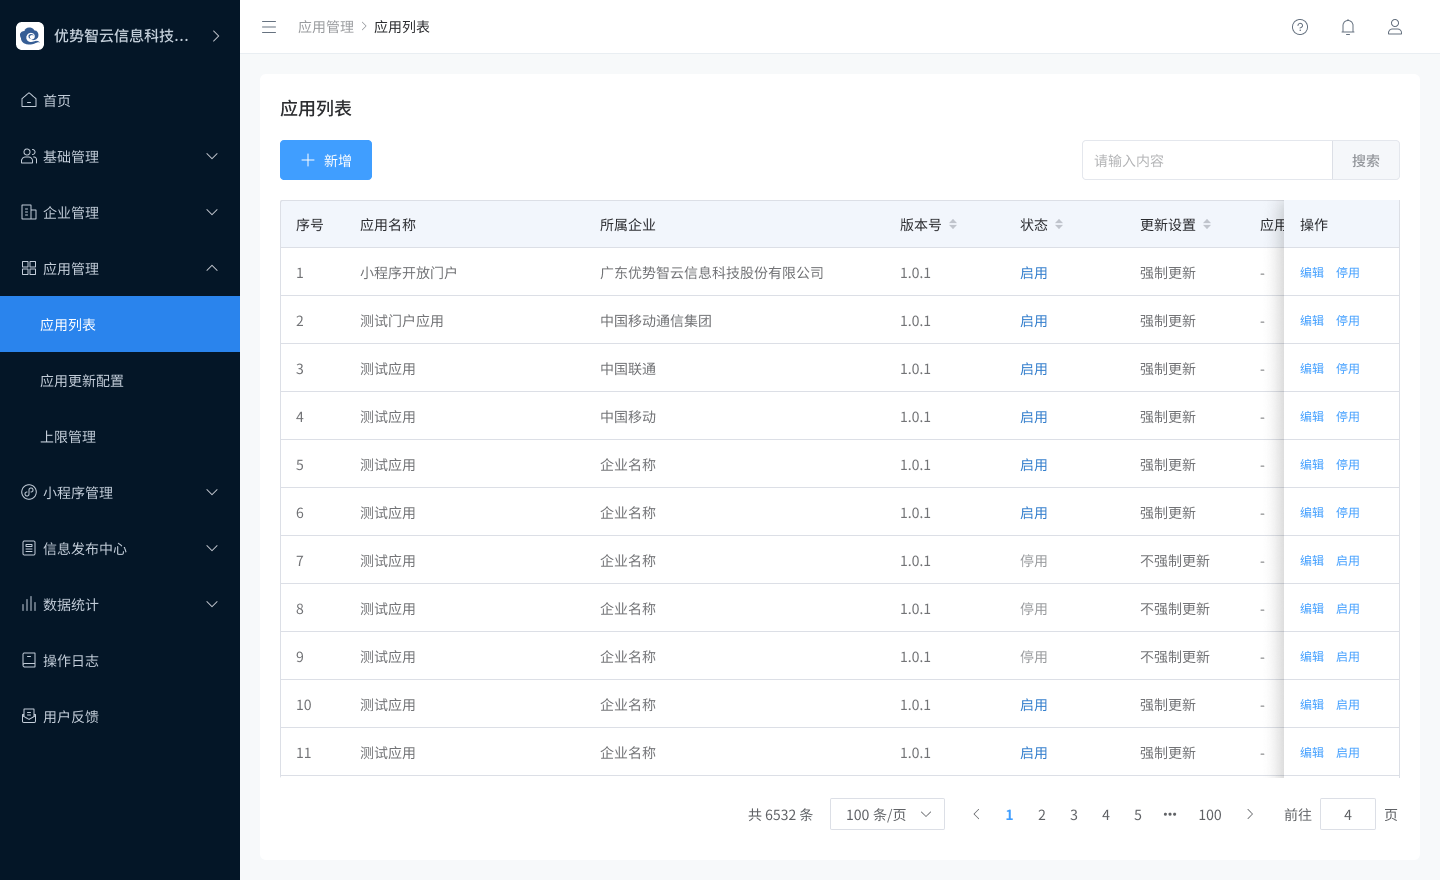Click the 应用名称 column header
Image resolution: width=1440 pixels, height=880 pixels.
[388, 225]
